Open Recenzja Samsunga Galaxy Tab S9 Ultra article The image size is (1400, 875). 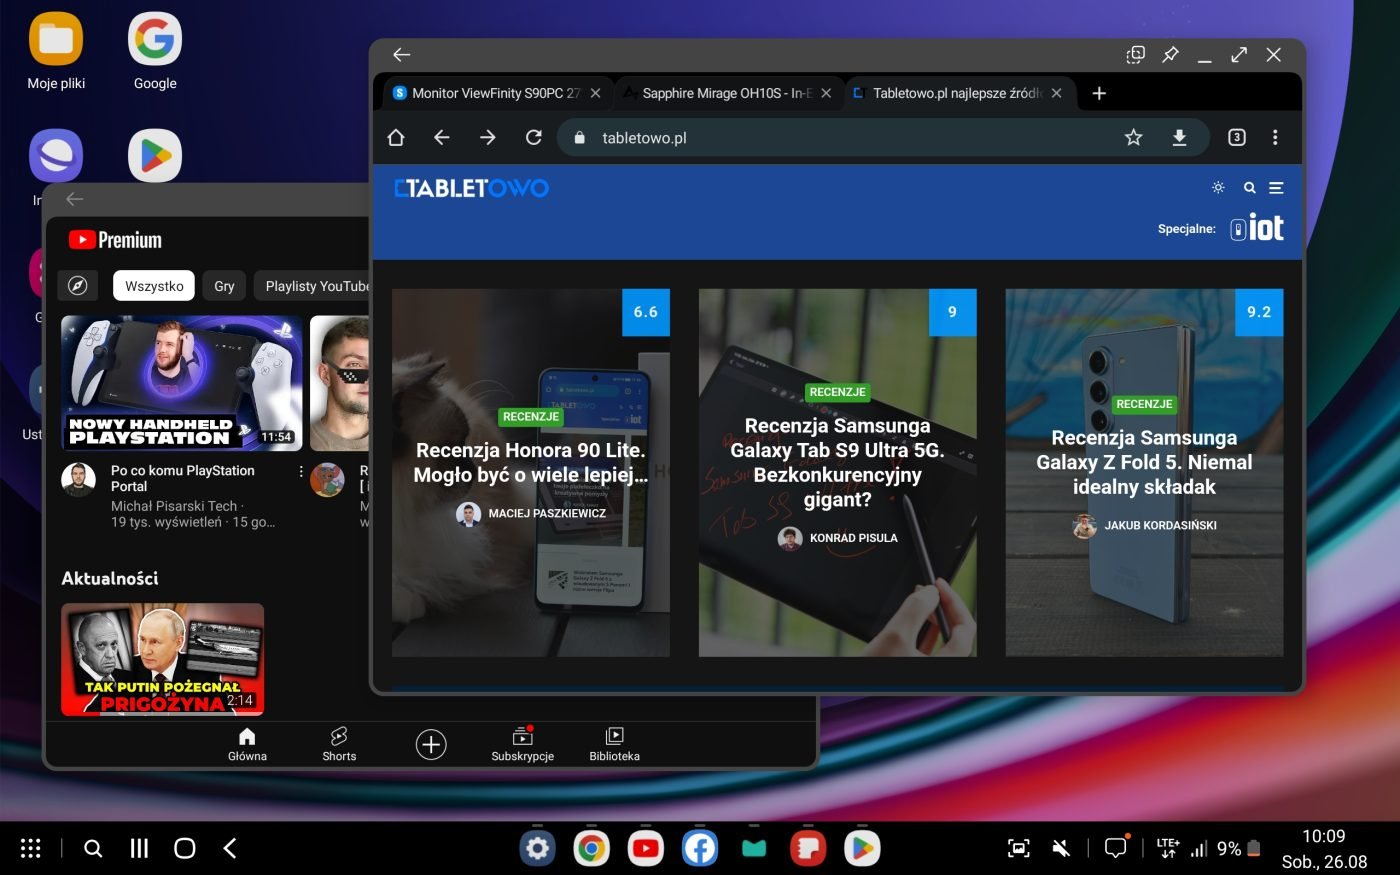838,462
